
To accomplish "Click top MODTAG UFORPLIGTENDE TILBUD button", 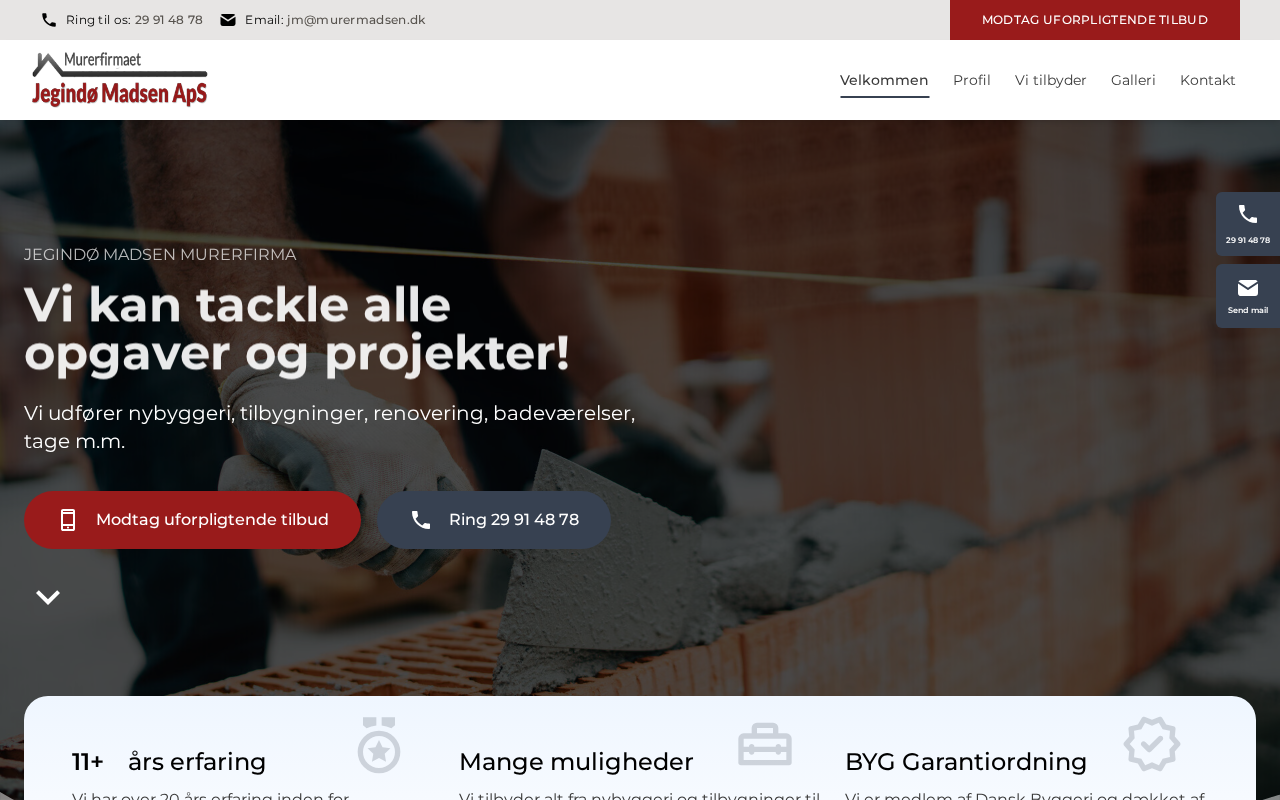I will [x=1095, y=20].
